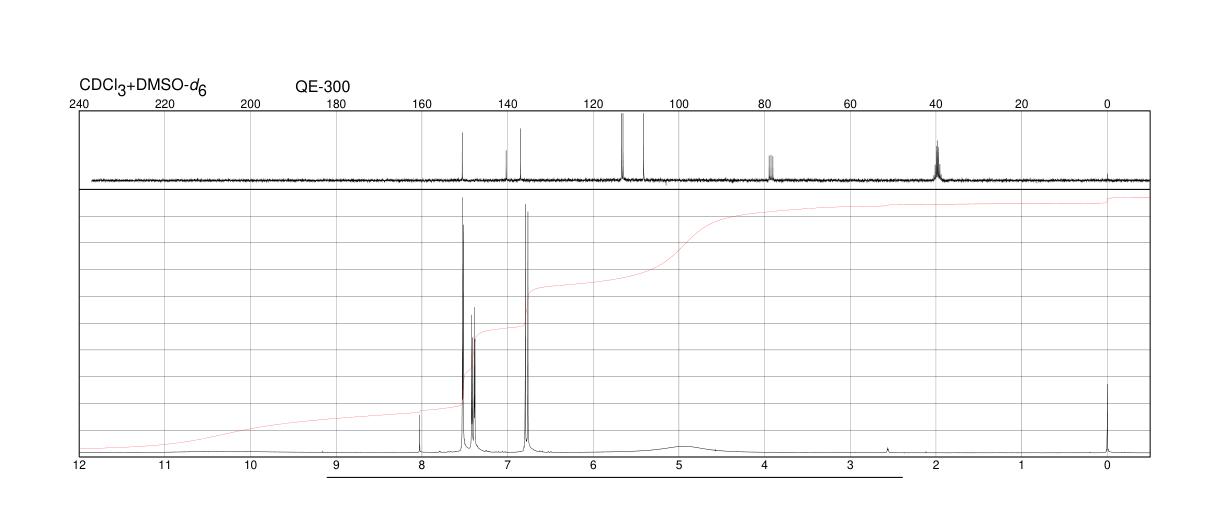Pick the proton multiplet near 7.4 ppm
1224x528 pixels.
pyautogui.click(x=473, y=380)
